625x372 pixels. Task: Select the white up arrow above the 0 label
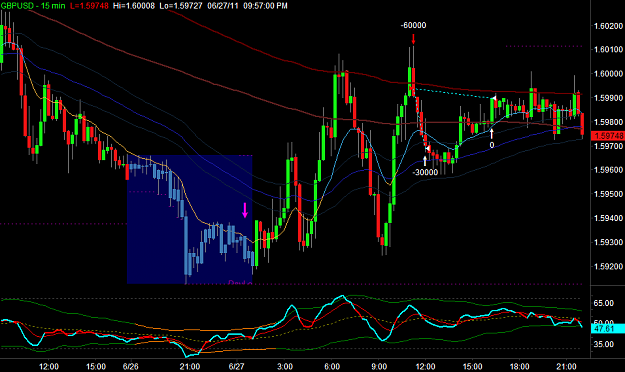point(492,134)
